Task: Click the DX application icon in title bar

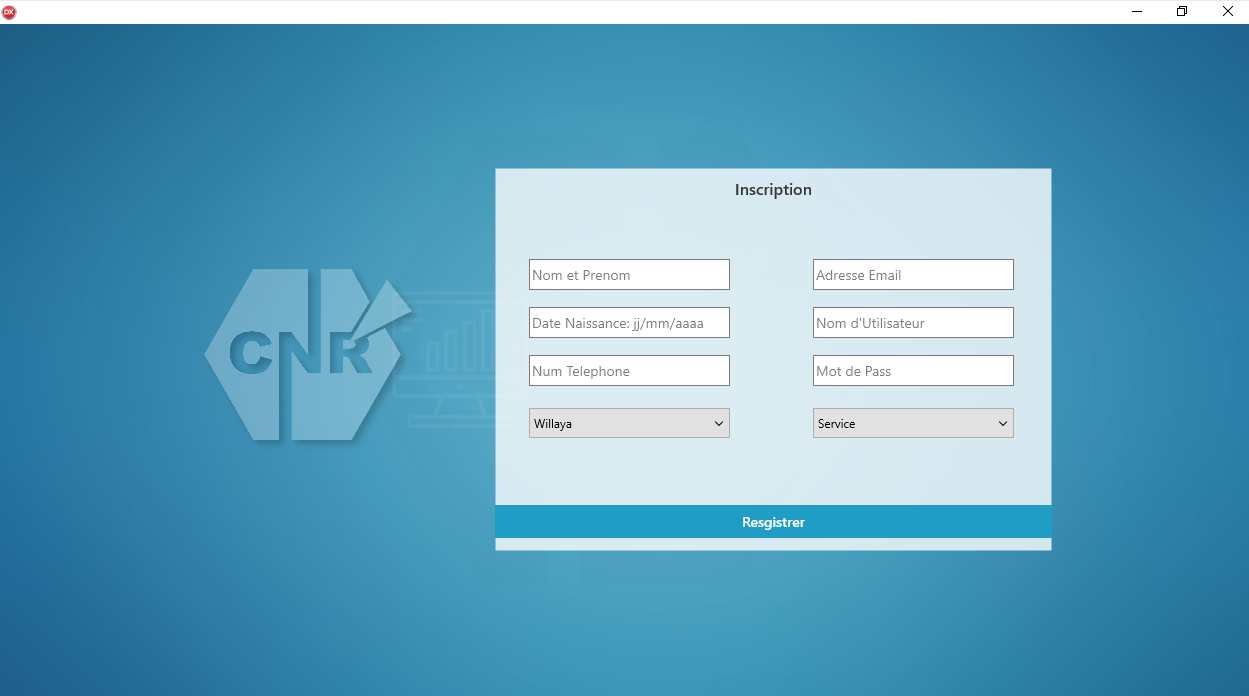Action: (10, 12)
